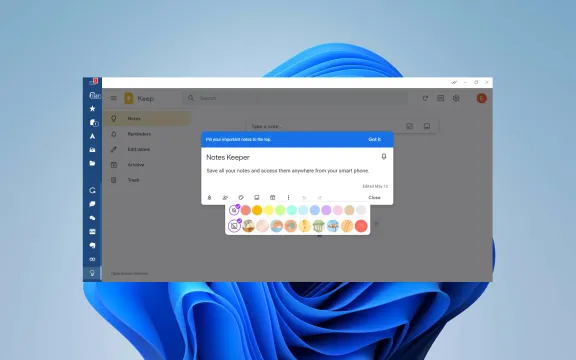Dismiss the tip with Got it

click(375, 139)
